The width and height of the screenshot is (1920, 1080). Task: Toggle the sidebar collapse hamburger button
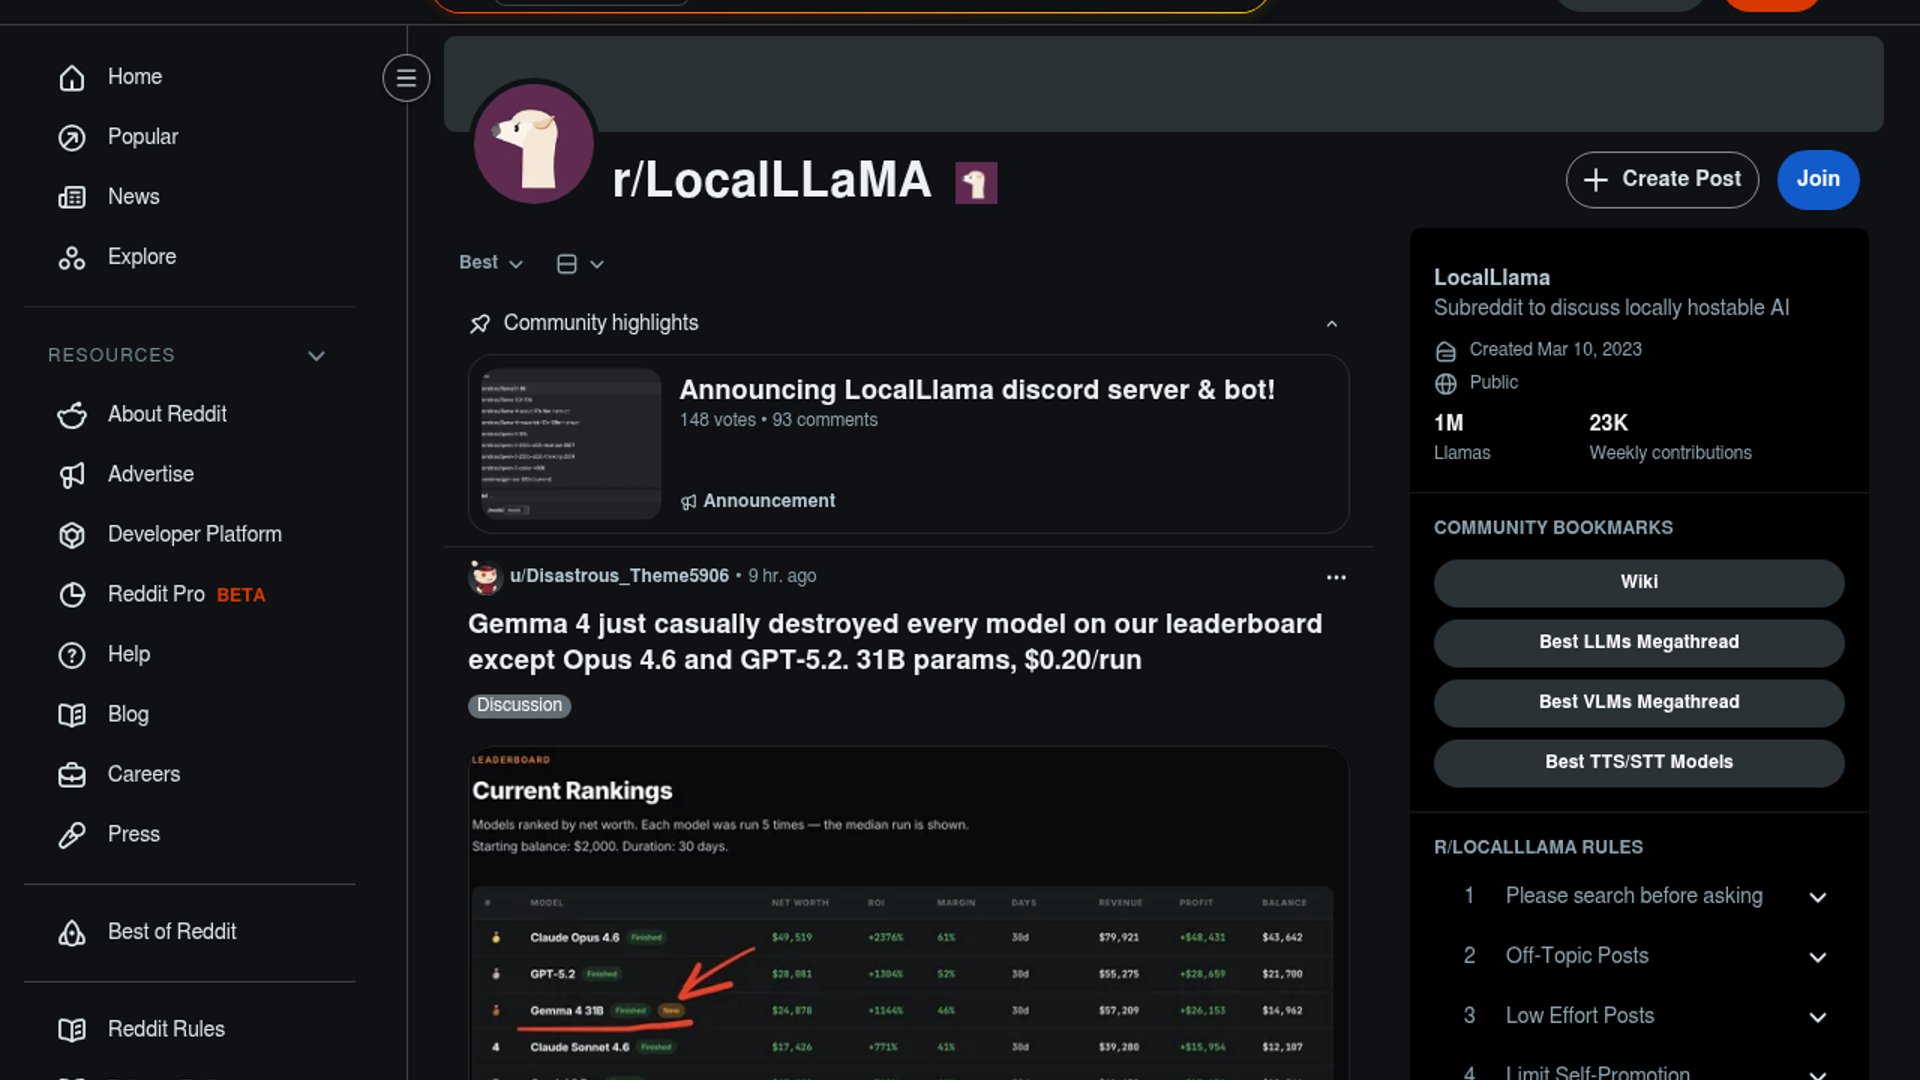click(x=406, y=78)
